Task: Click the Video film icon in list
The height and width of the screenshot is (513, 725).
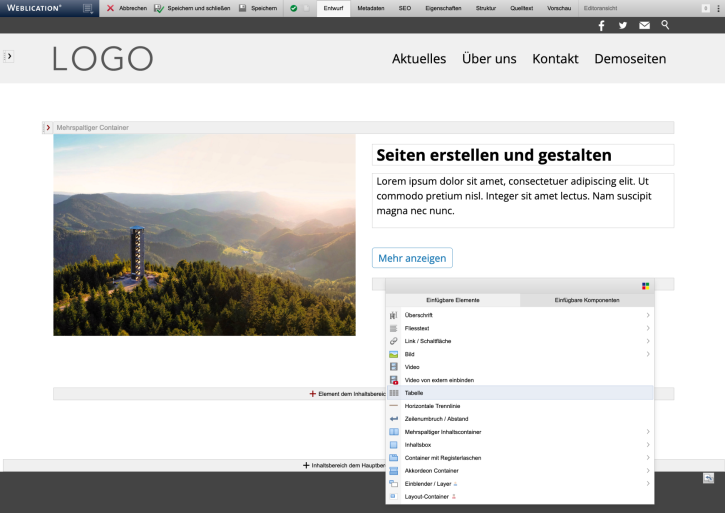Action: [394, 367]
